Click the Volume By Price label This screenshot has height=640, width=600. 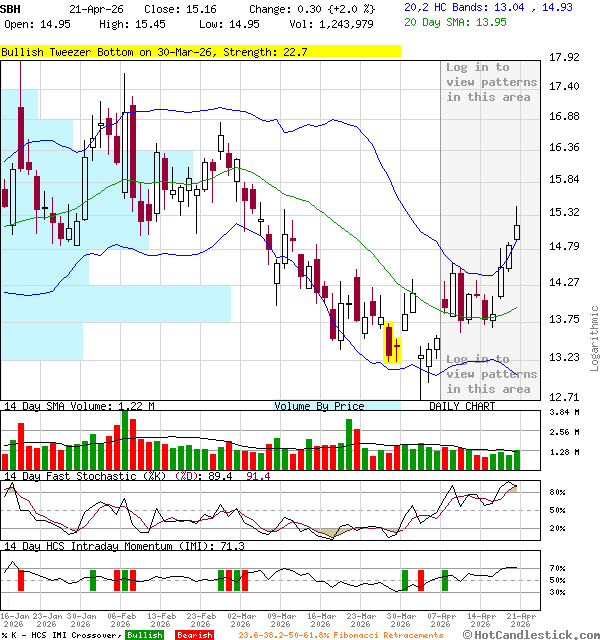pyautogui.click(x=319, y=406)
